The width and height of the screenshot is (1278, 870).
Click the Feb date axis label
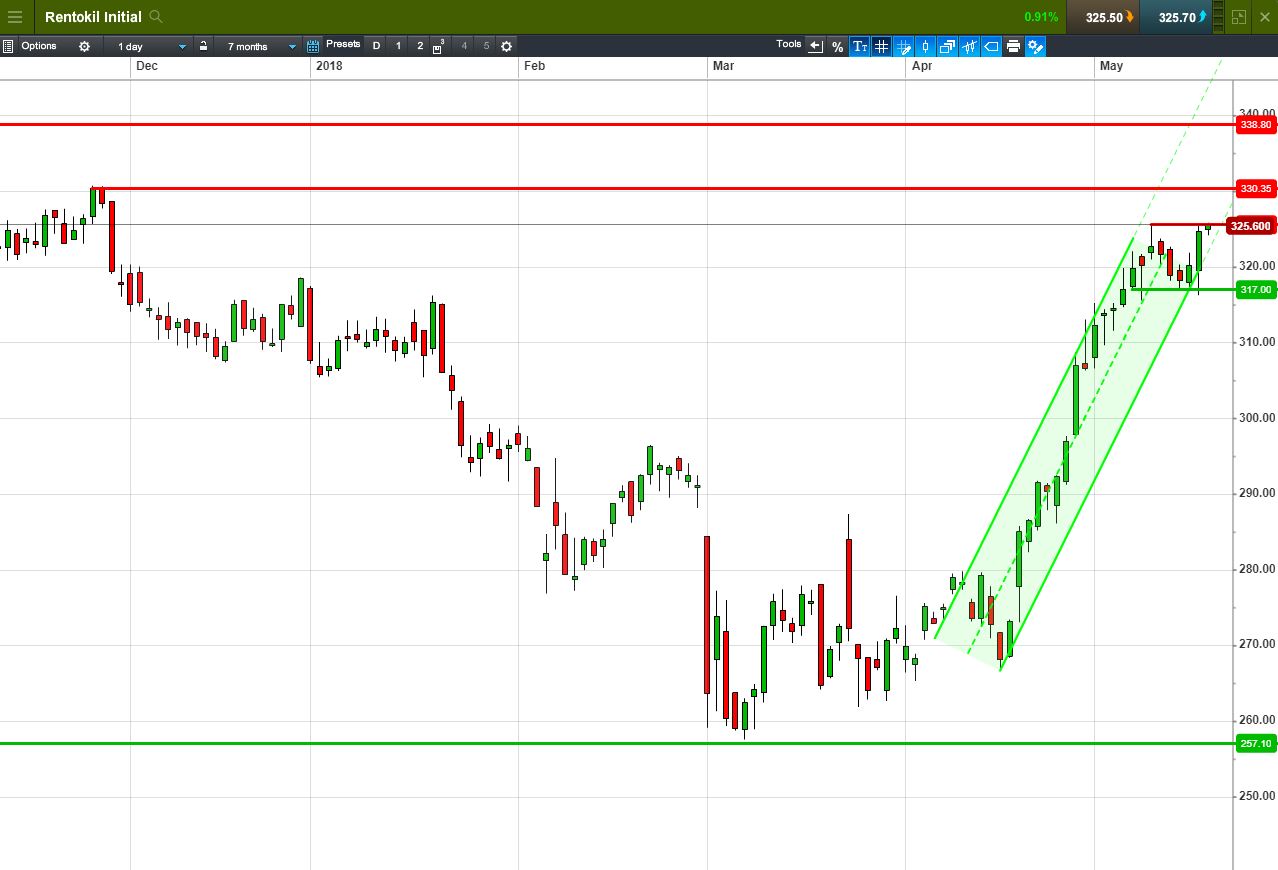point(535,66)
